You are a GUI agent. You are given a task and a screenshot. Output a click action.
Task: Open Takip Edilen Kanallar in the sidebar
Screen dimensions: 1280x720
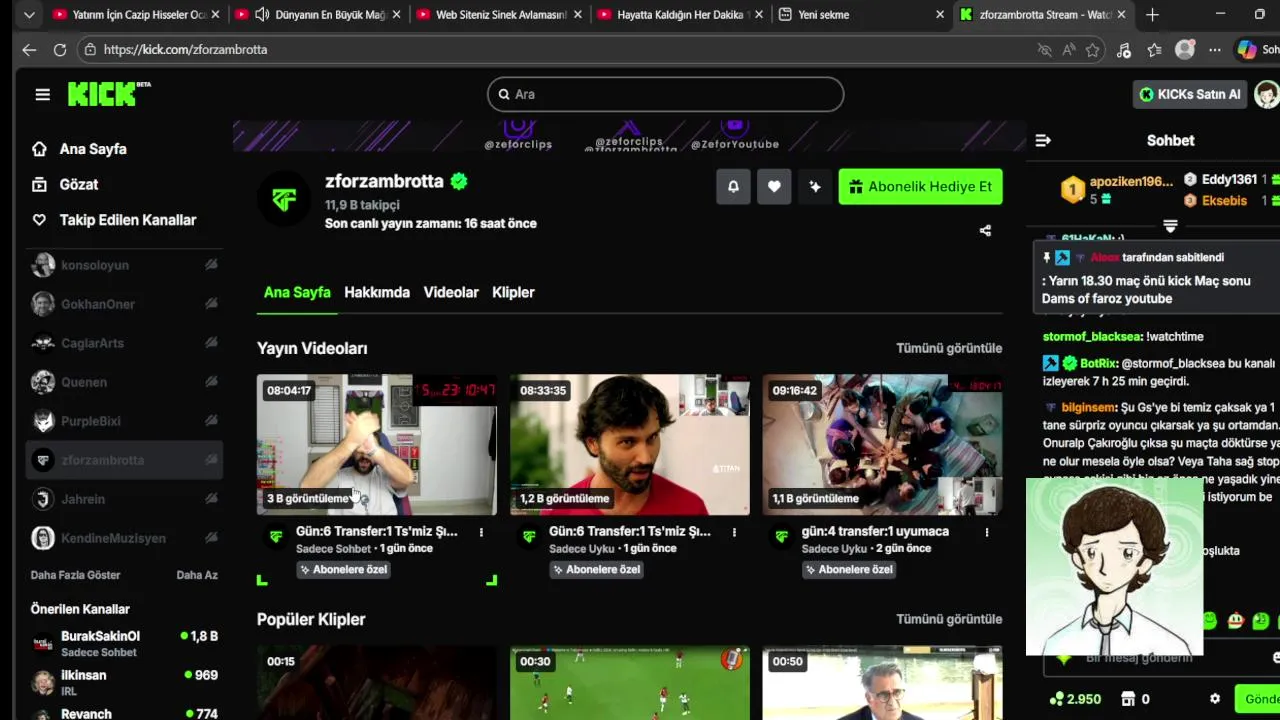128,220
